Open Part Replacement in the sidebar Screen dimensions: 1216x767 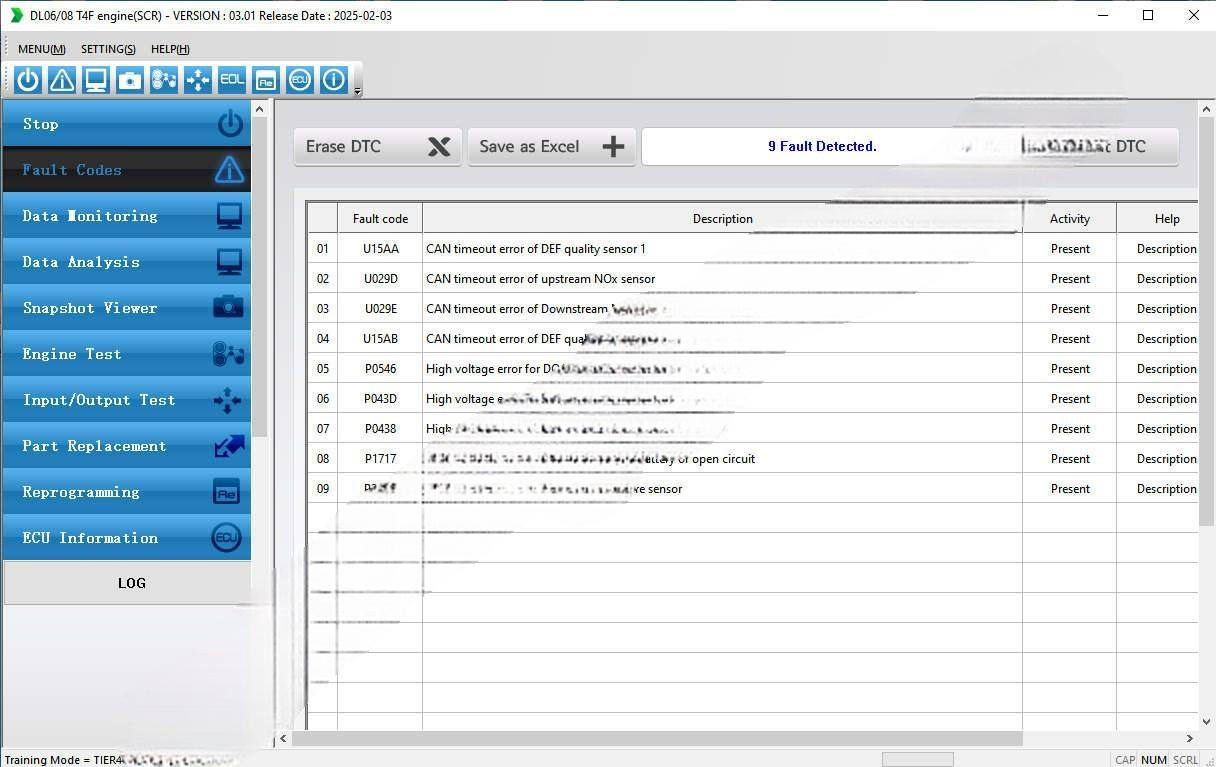[126, 446]
